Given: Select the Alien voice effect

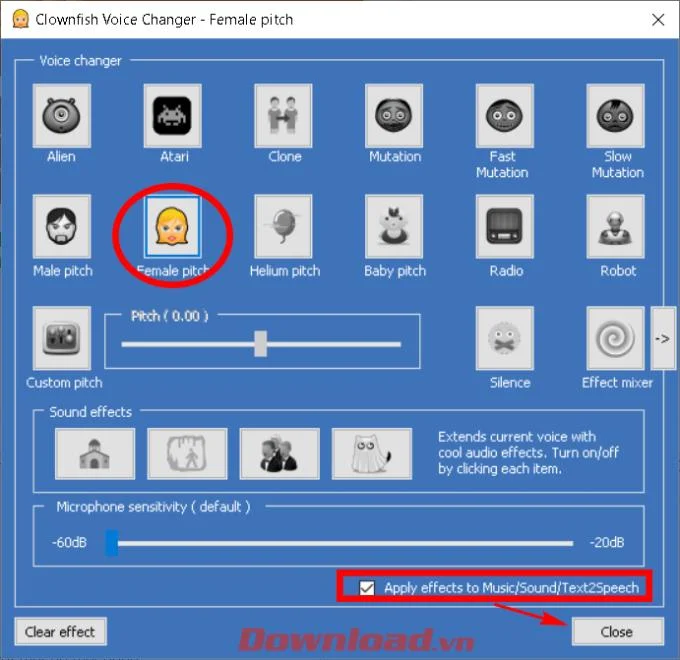Looking at the screenshot, I should (62, 116).
